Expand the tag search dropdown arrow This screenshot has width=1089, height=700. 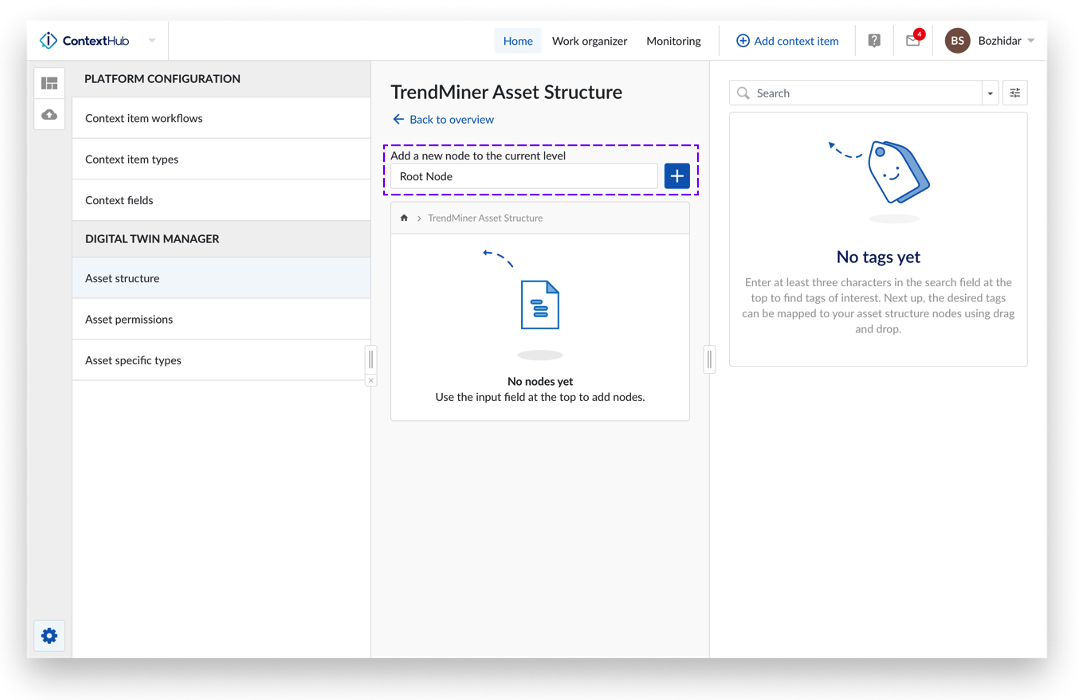990,93
